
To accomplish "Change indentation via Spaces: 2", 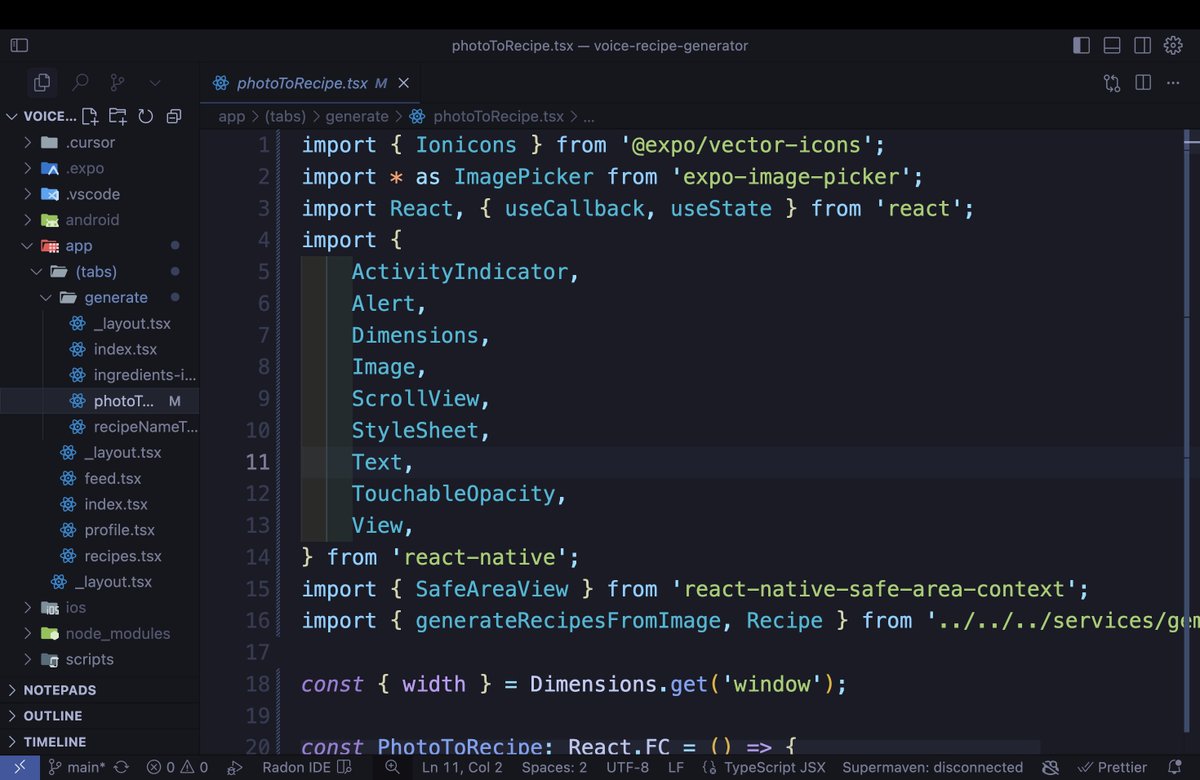I will click(555, 767).
